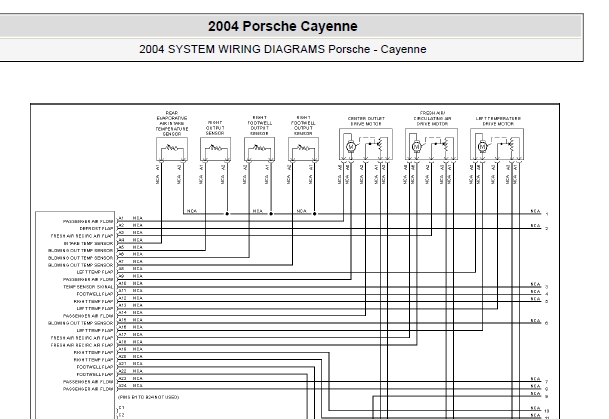Click pin label 'A5' on the control unit connector

pos(121,247)
